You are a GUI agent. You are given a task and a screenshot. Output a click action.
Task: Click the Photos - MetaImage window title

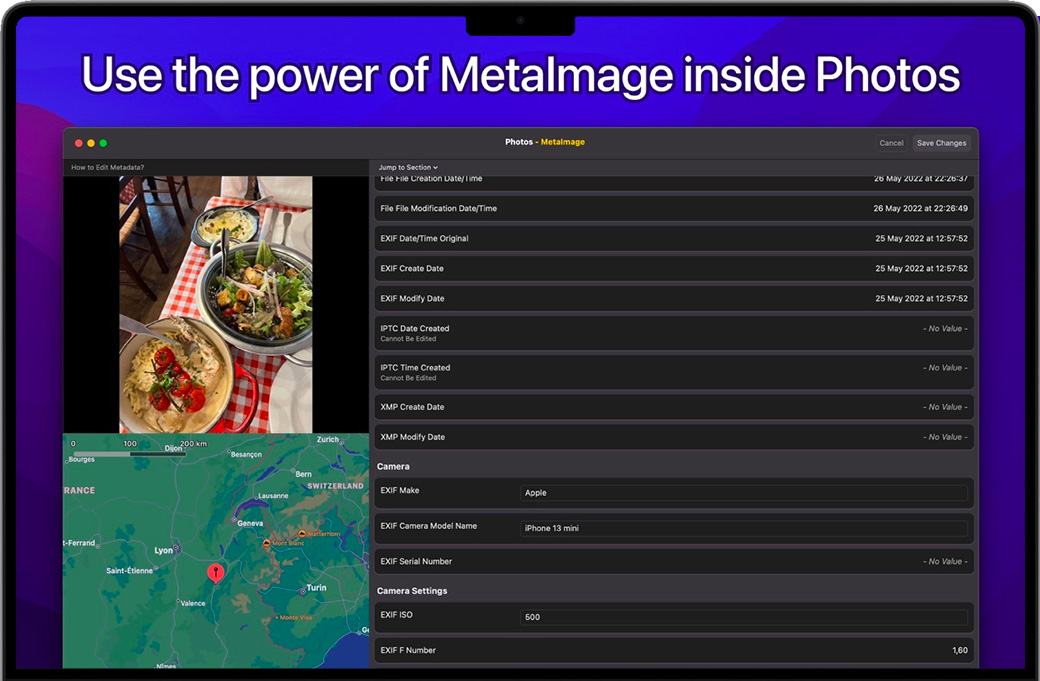pos(545,142)
